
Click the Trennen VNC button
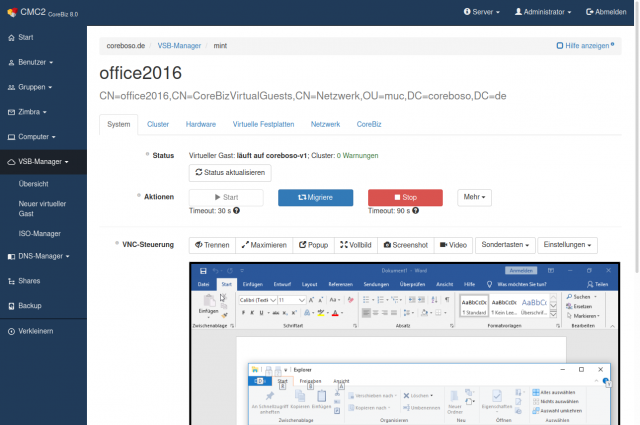(x=212, y=245)
